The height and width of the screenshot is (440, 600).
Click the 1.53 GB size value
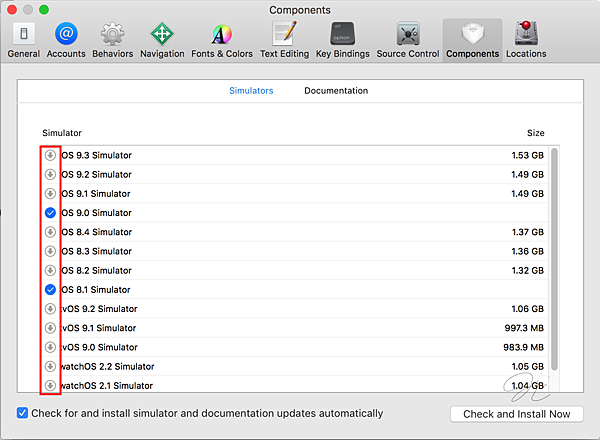527,155
